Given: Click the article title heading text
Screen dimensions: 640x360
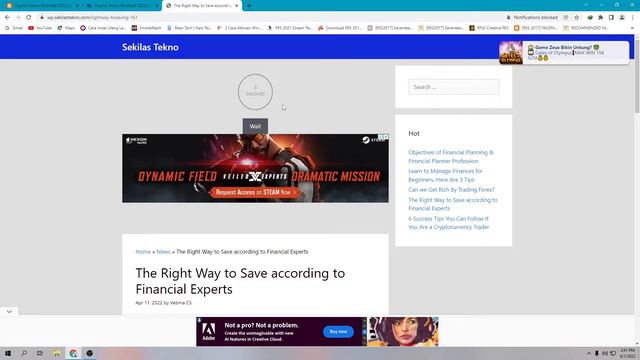Looking at the screenshot, I should click(x=240, y=281).
